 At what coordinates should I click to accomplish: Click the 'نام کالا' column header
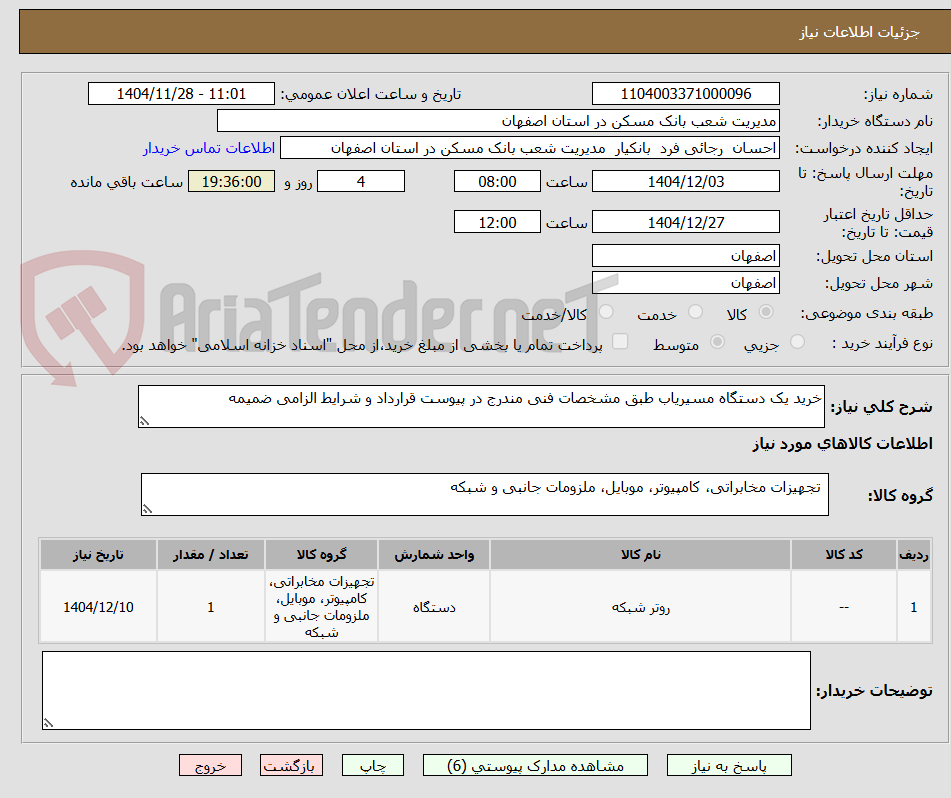[x=640, y=554]
